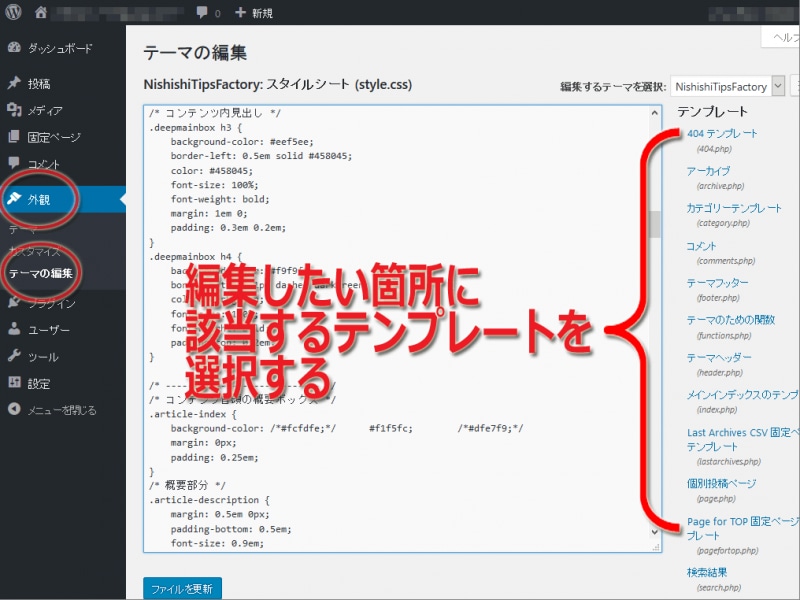Open ツール menu in the sidebar
This screenshot has height=600, width=800.
click(x=43, y=357)
